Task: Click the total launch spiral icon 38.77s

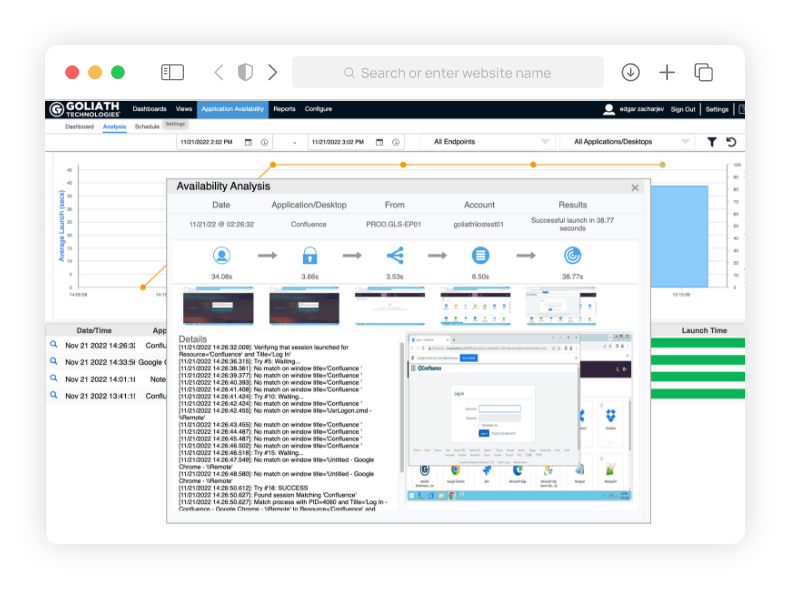Action: (x=572, y=255)
